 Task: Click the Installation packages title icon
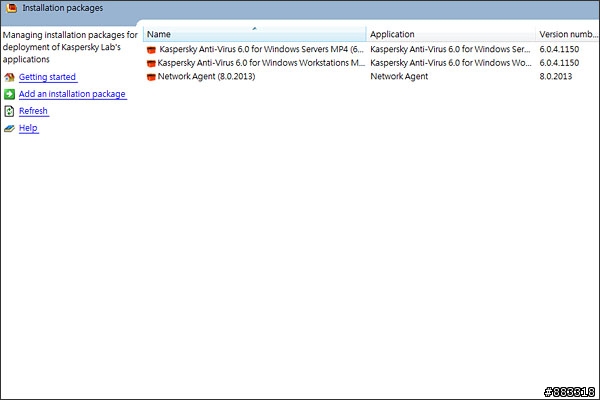[x=11, y=8]
